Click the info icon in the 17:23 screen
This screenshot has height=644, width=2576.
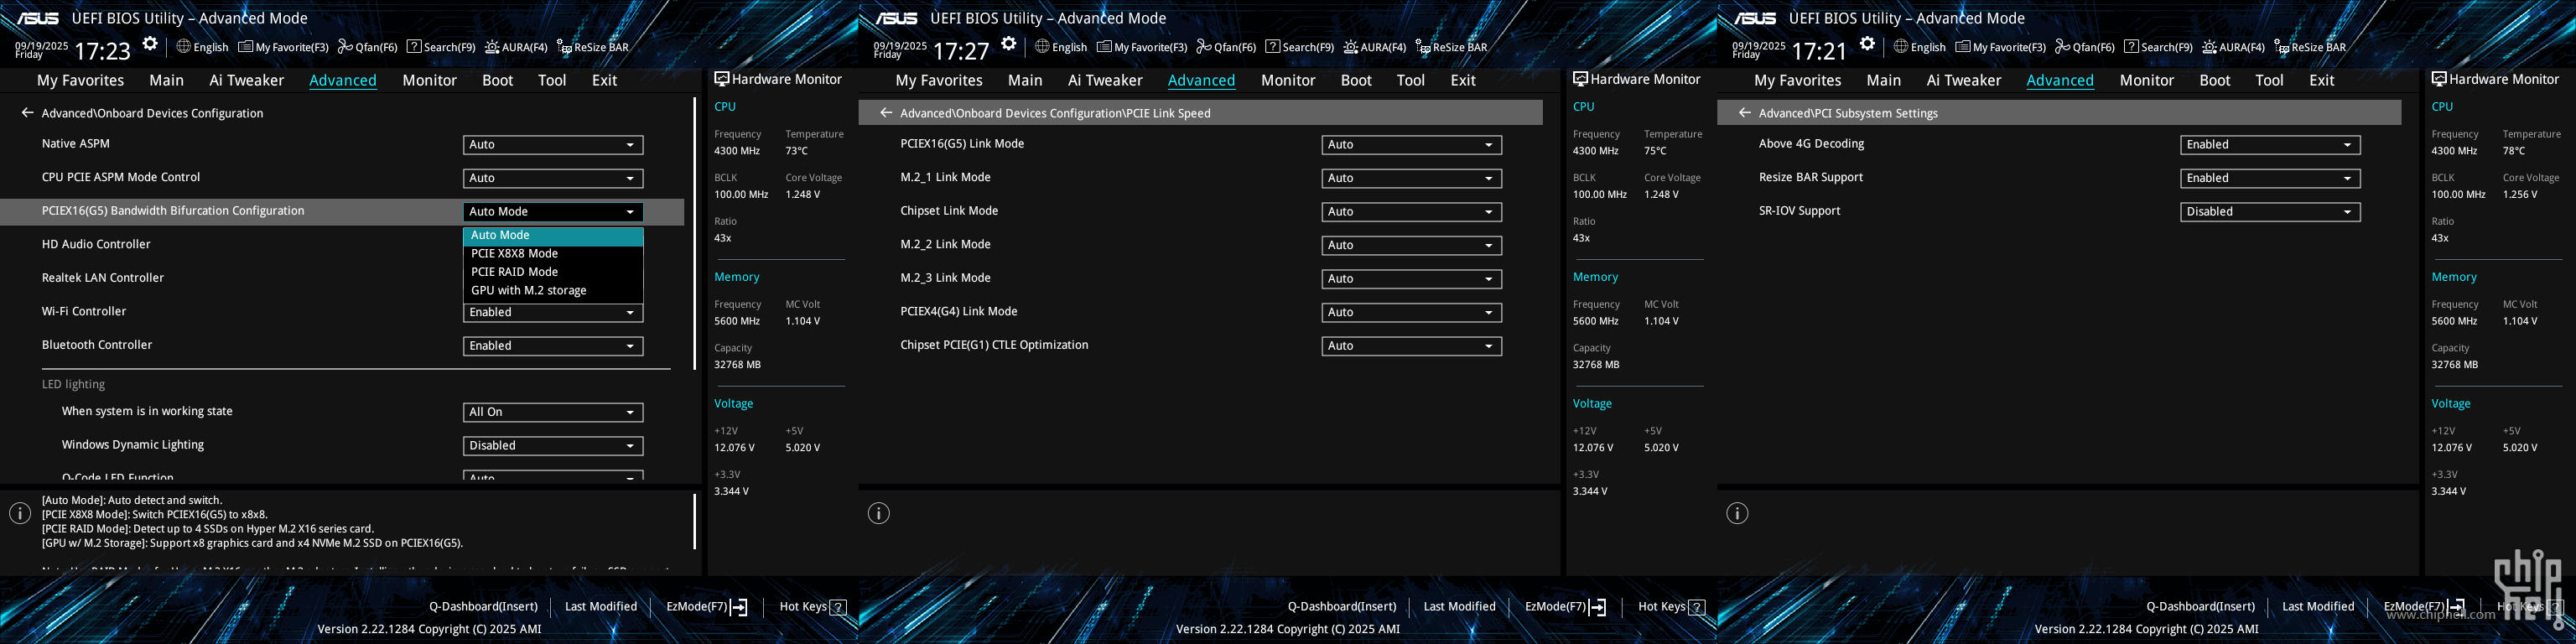point(20,513)
